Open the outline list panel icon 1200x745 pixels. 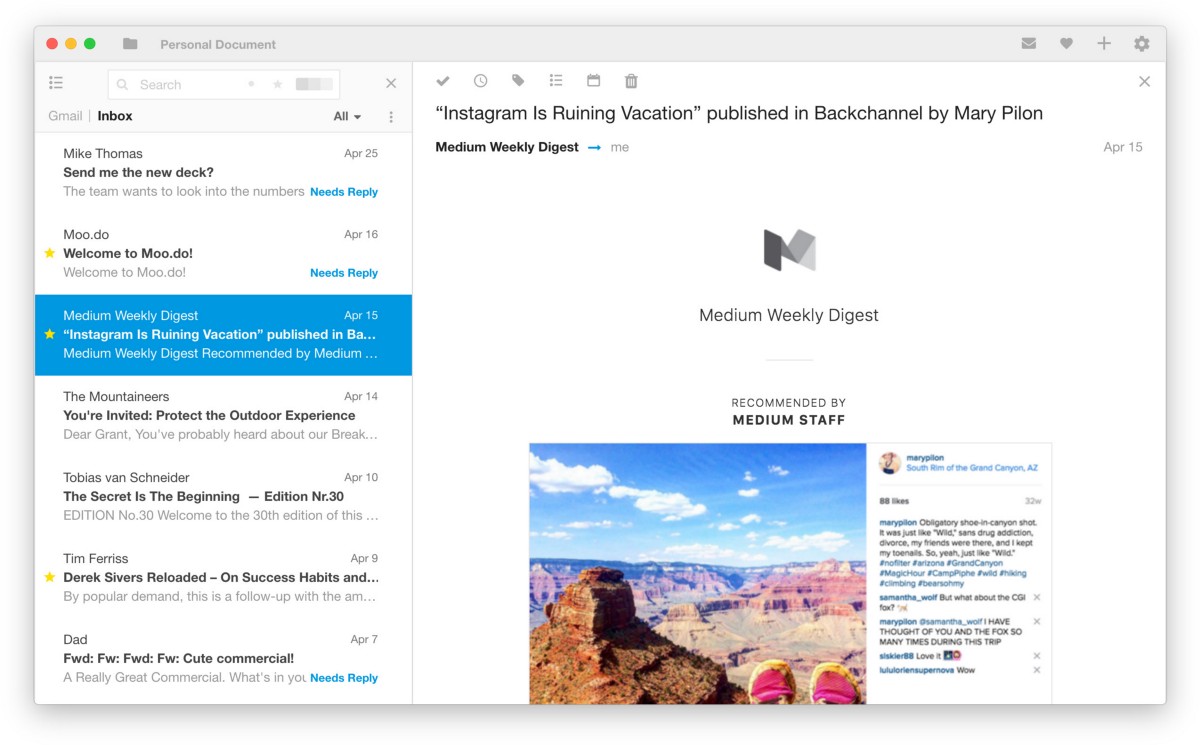pos(56,83)
